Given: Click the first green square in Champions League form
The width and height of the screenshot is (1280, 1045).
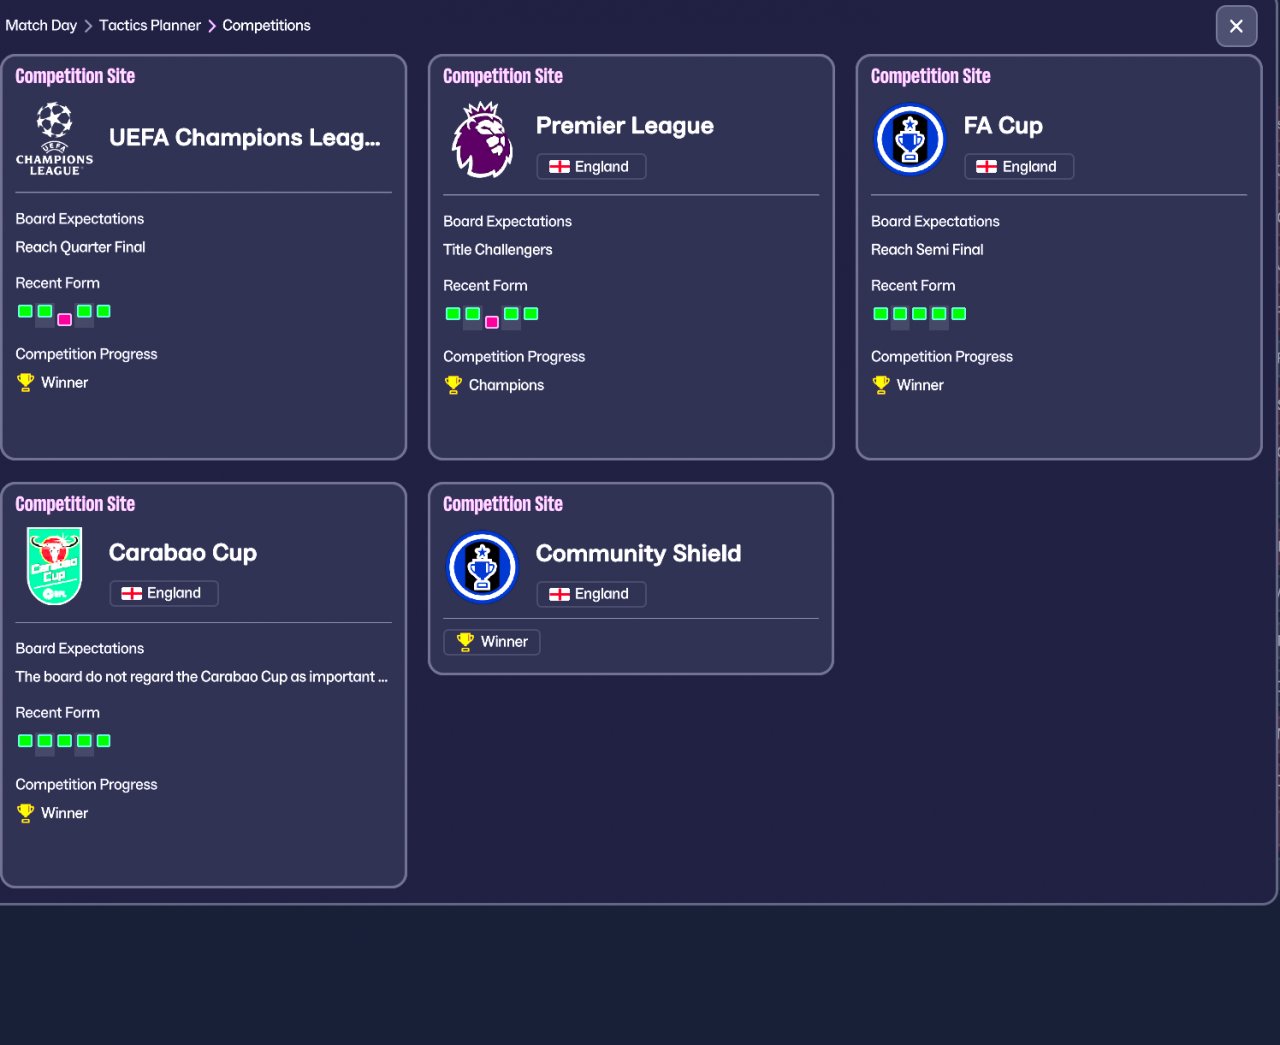Looking at the screenshot, I should click(x=25, y=311).
